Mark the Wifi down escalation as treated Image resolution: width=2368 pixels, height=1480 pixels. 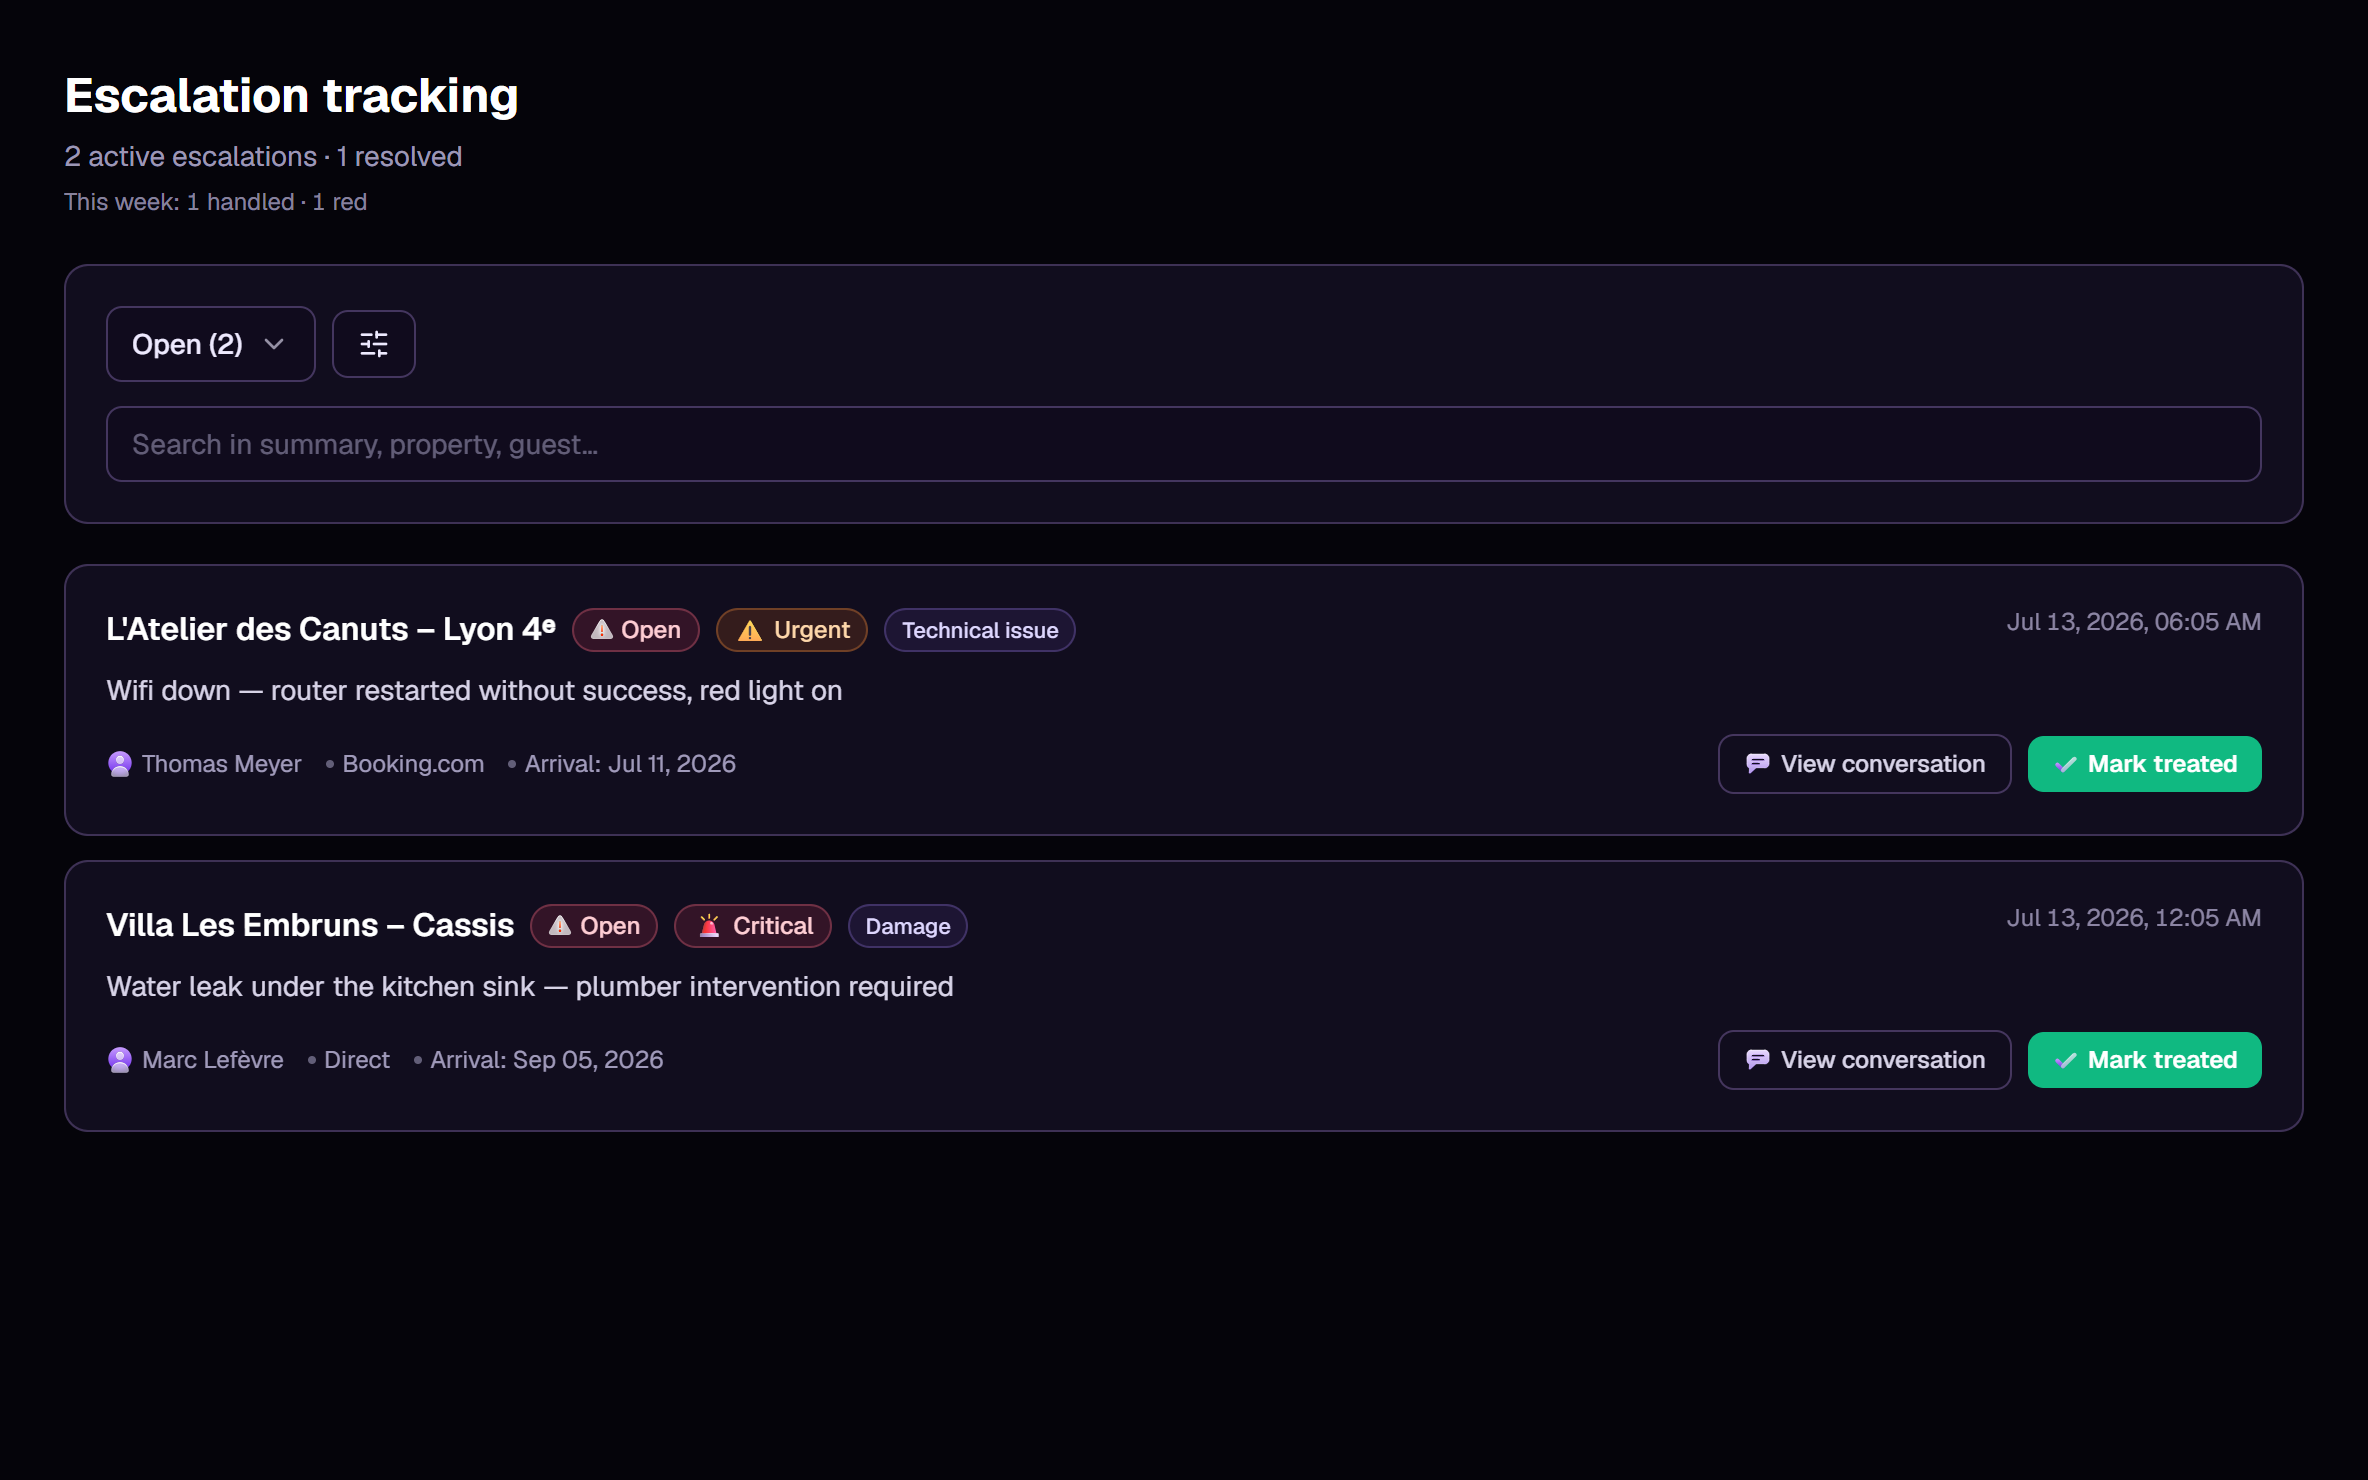2144,764
